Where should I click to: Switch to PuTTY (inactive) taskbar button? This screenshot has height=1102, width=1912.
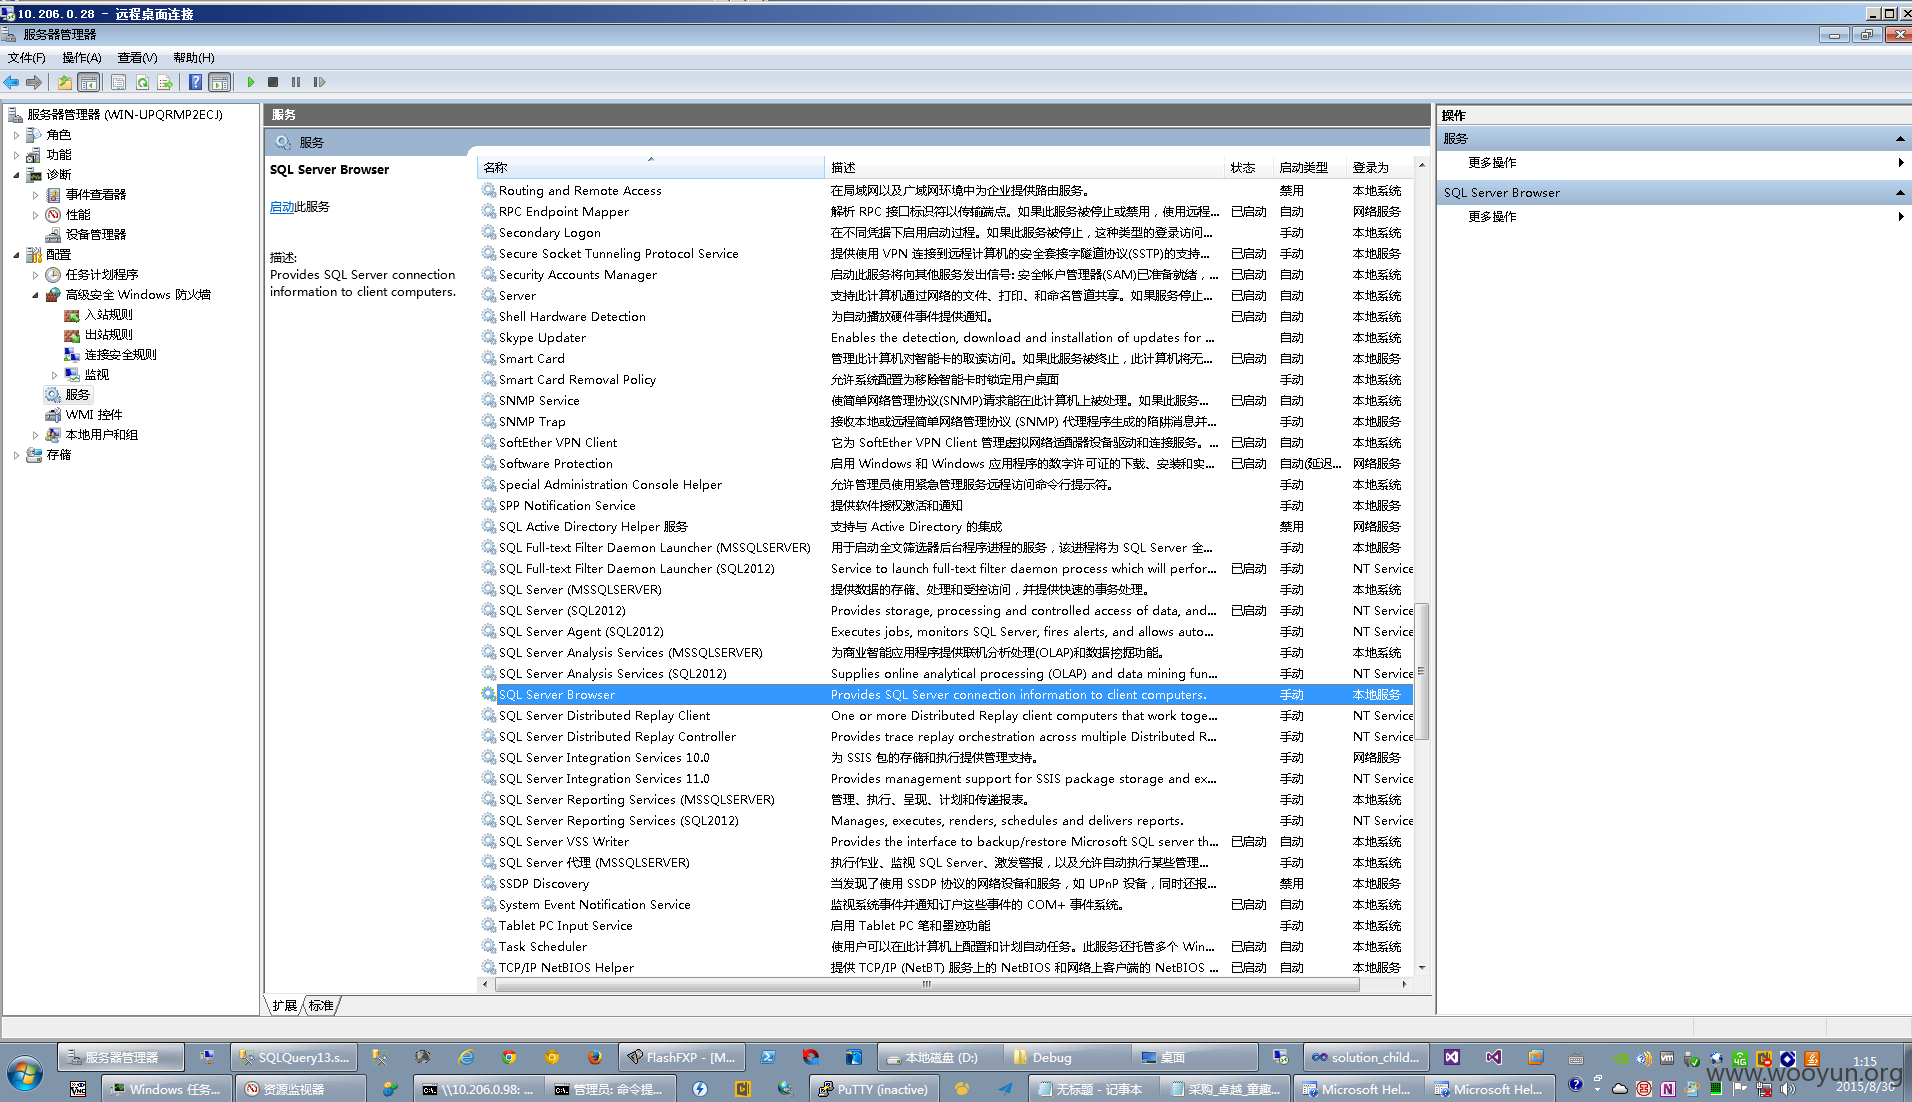coord(874,1089)
